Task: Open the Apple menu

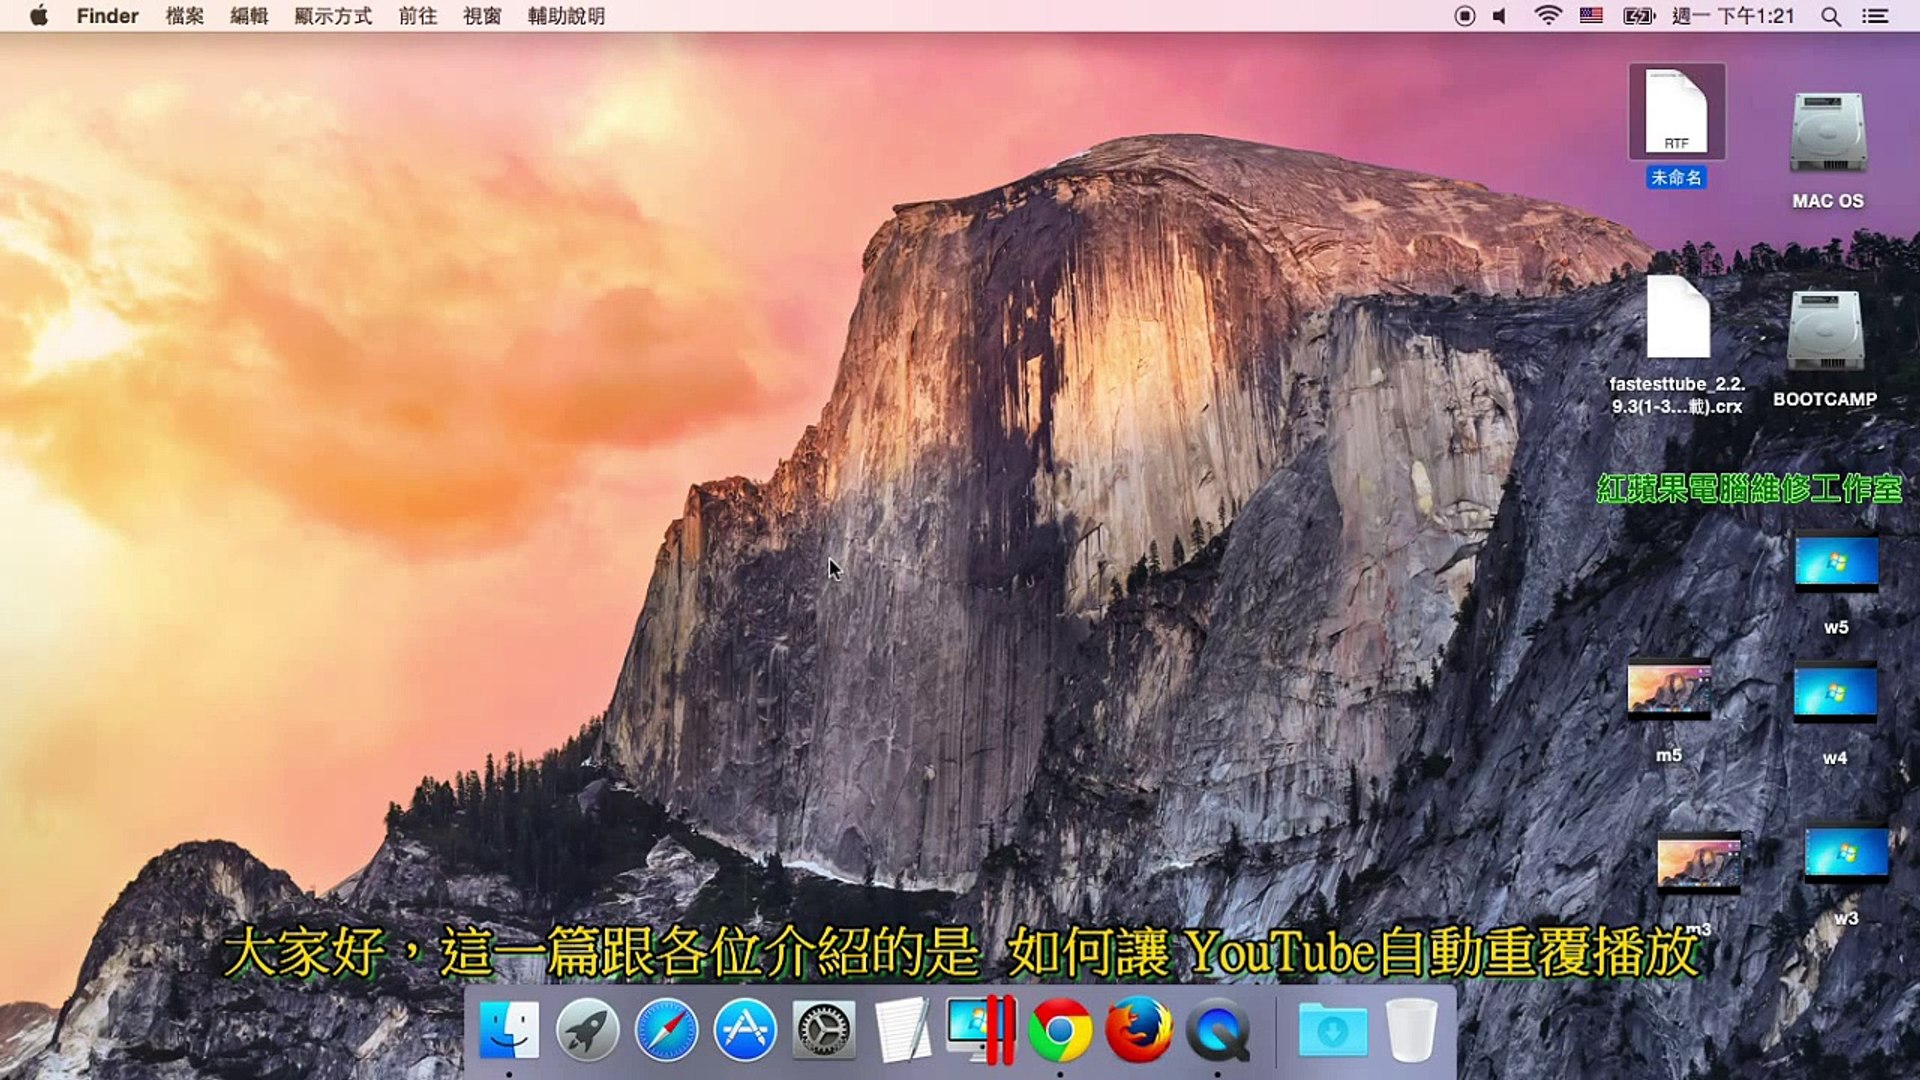Action: (39, 16)
